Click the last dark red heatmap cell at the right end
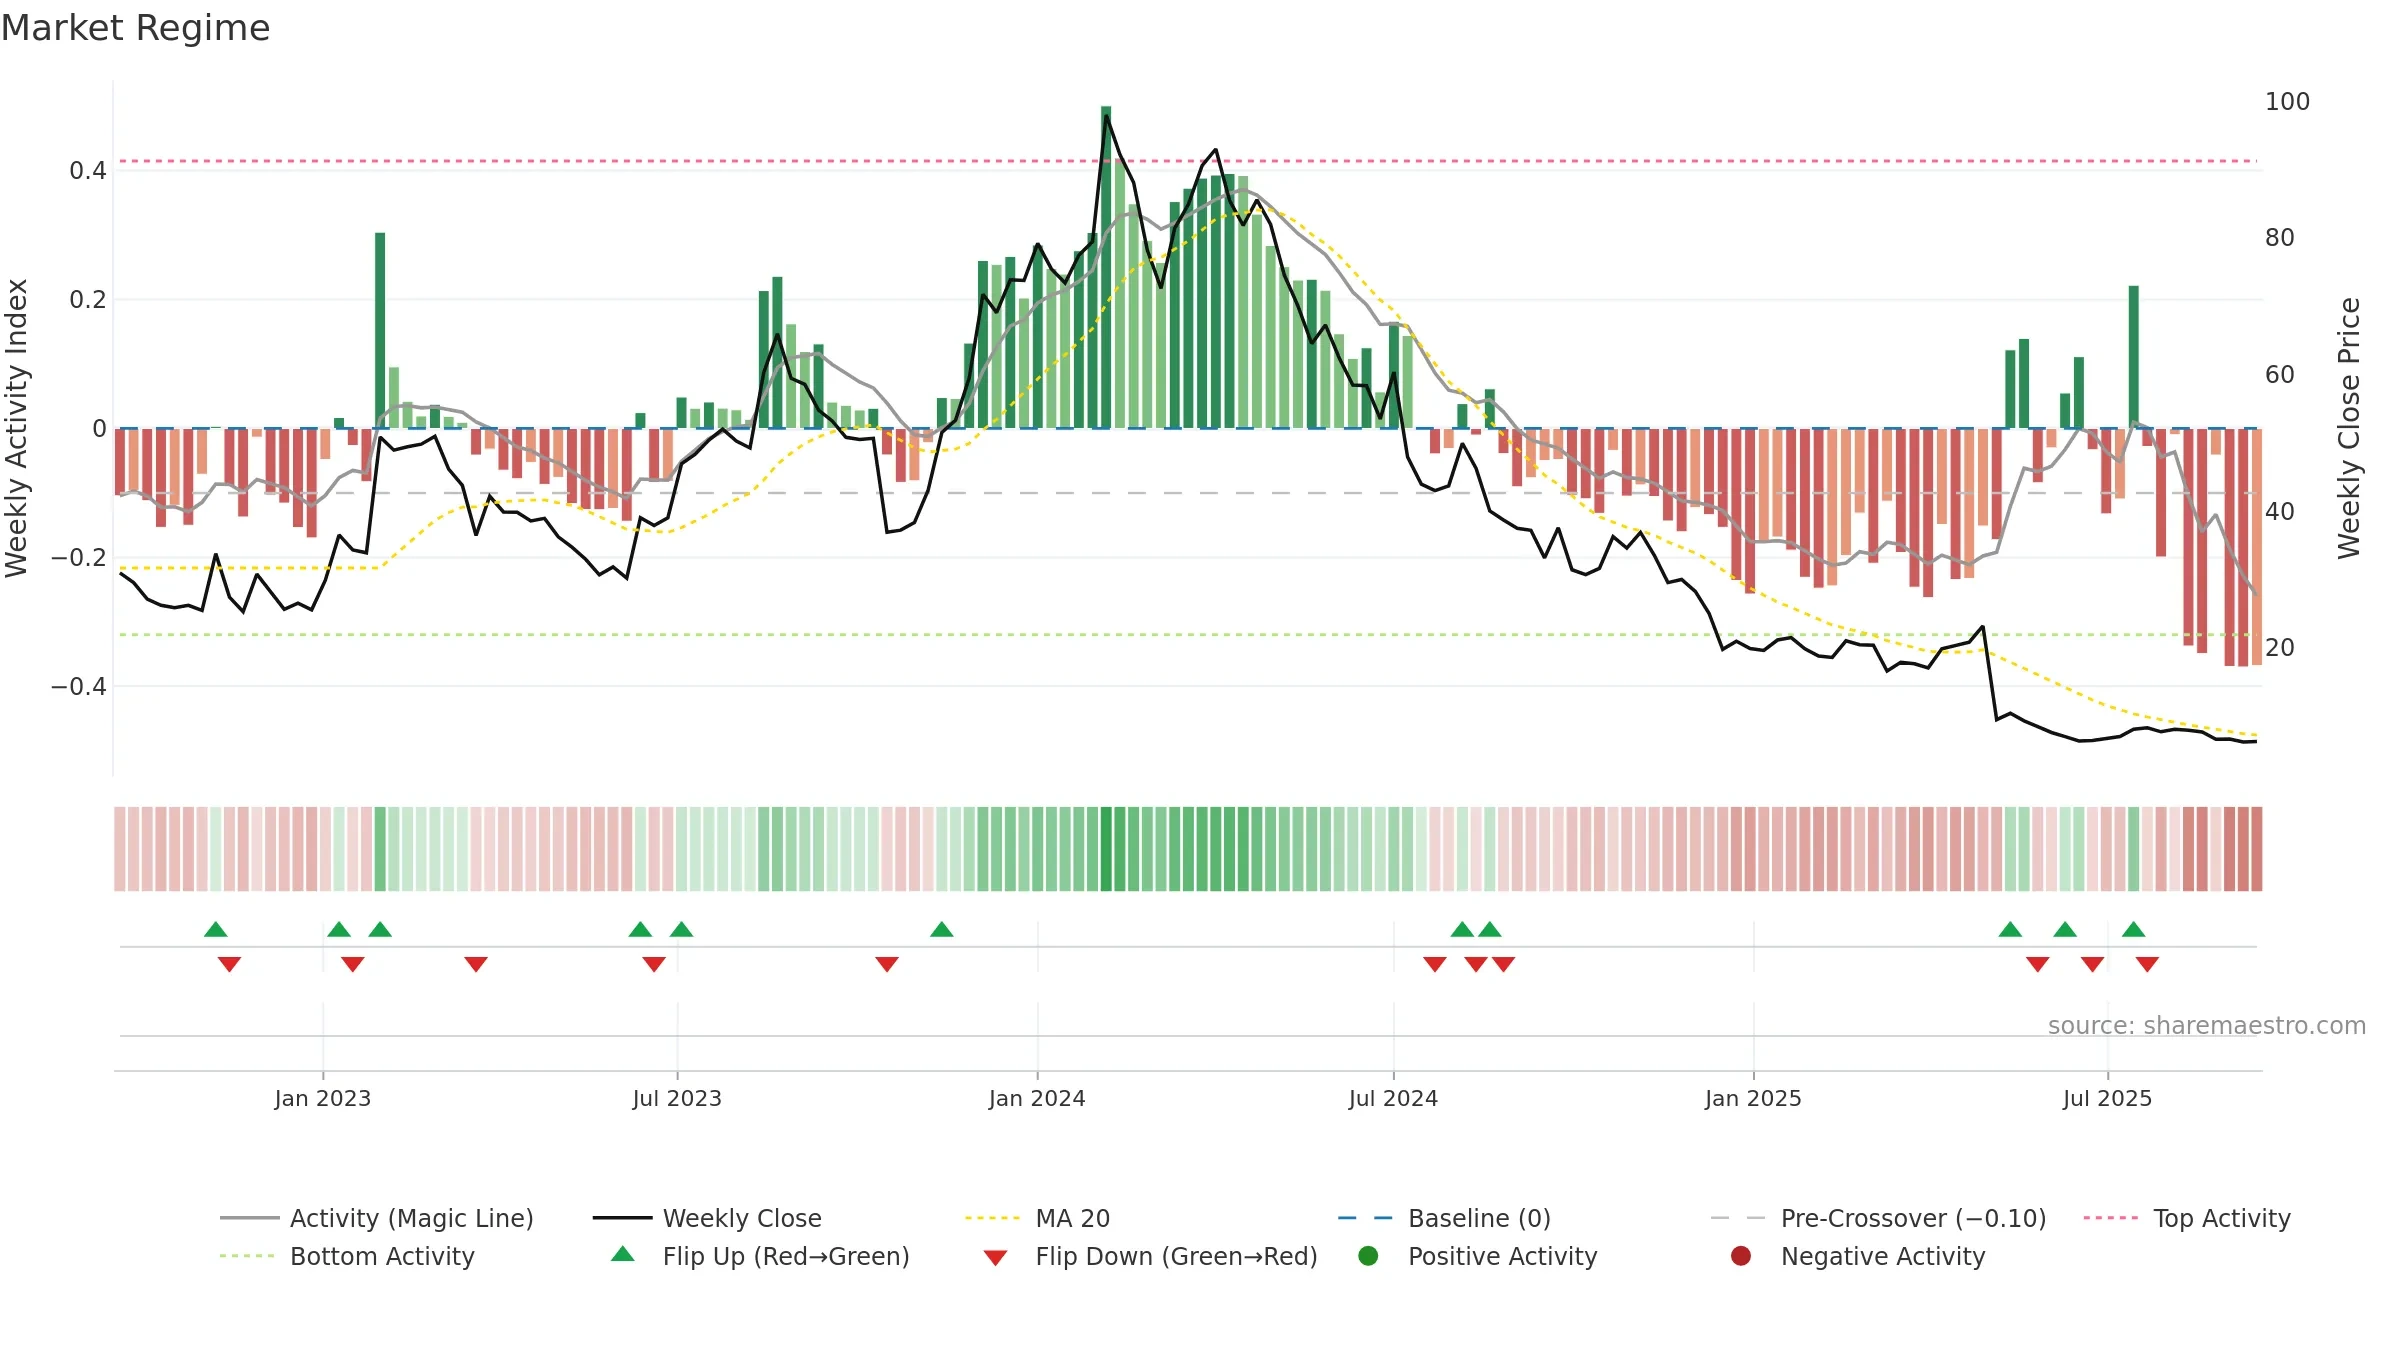The width and height of the screenshot is (2400, 1350). 2256,849
